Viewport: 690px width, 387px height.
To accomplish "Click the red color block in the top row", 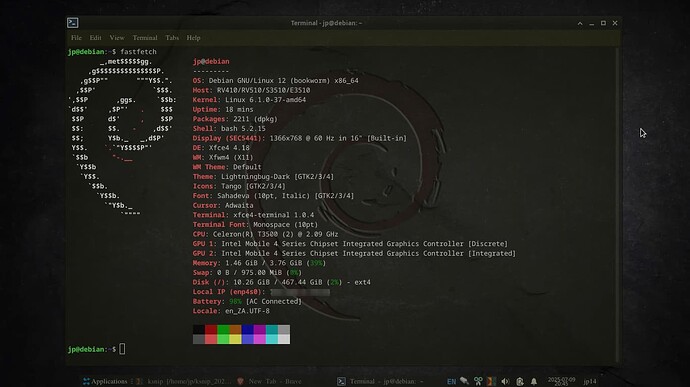I will click(211, 329).
